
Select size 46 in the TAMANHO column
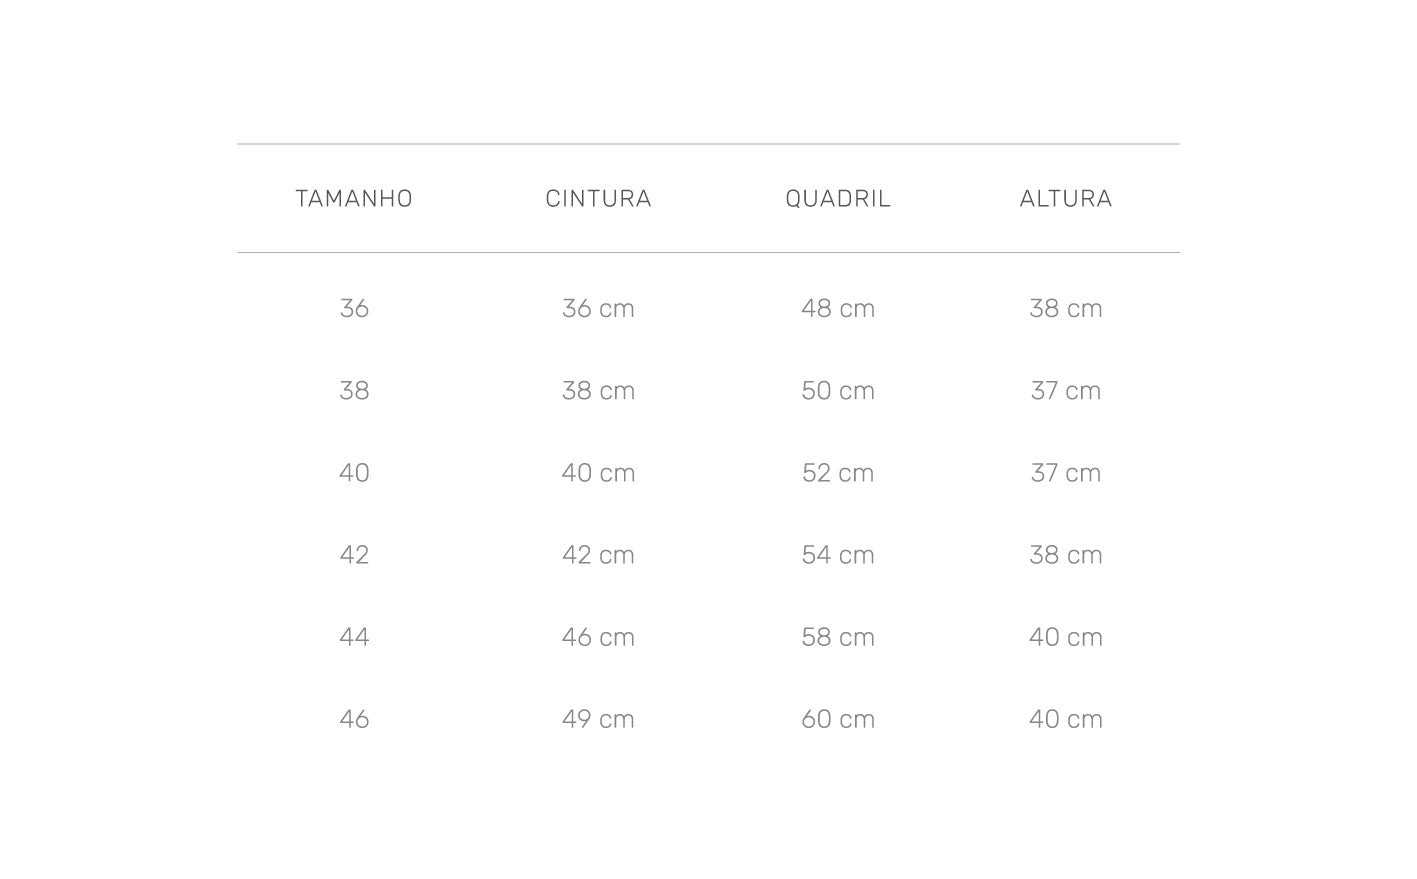pos(354,718)
